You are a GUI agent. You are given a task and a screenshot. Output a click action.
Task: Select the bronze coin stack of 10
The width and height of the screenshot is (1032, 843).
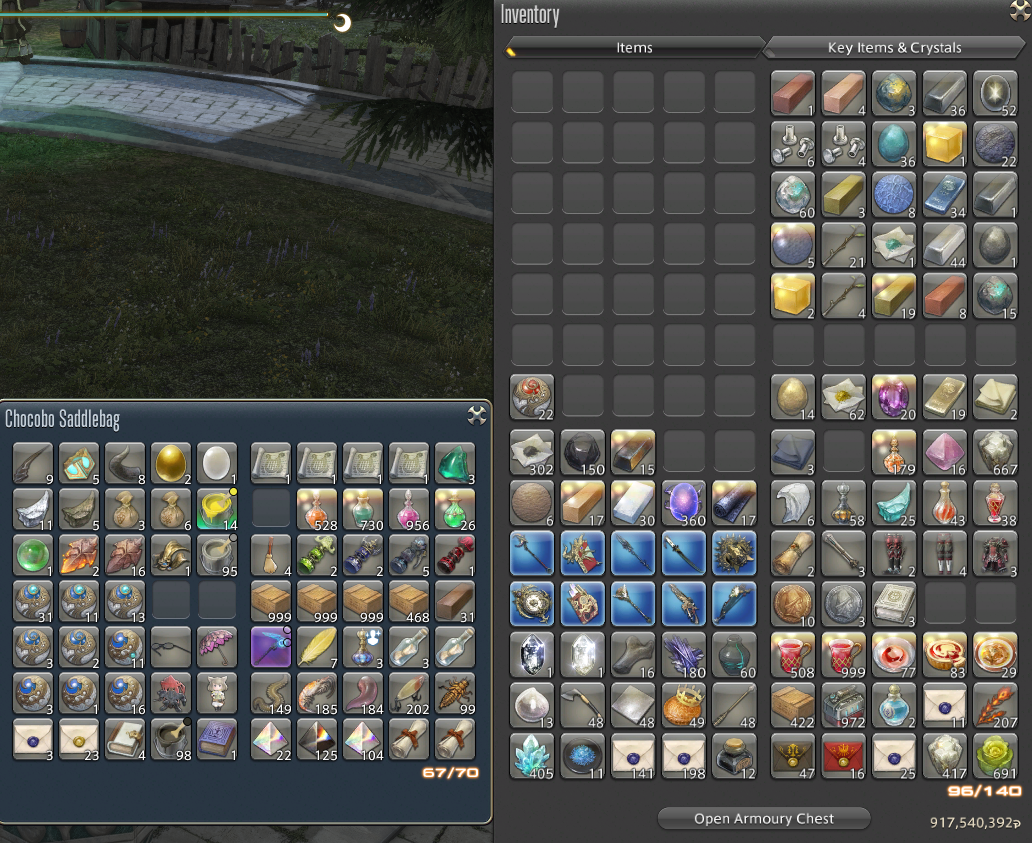coord(792,605)
